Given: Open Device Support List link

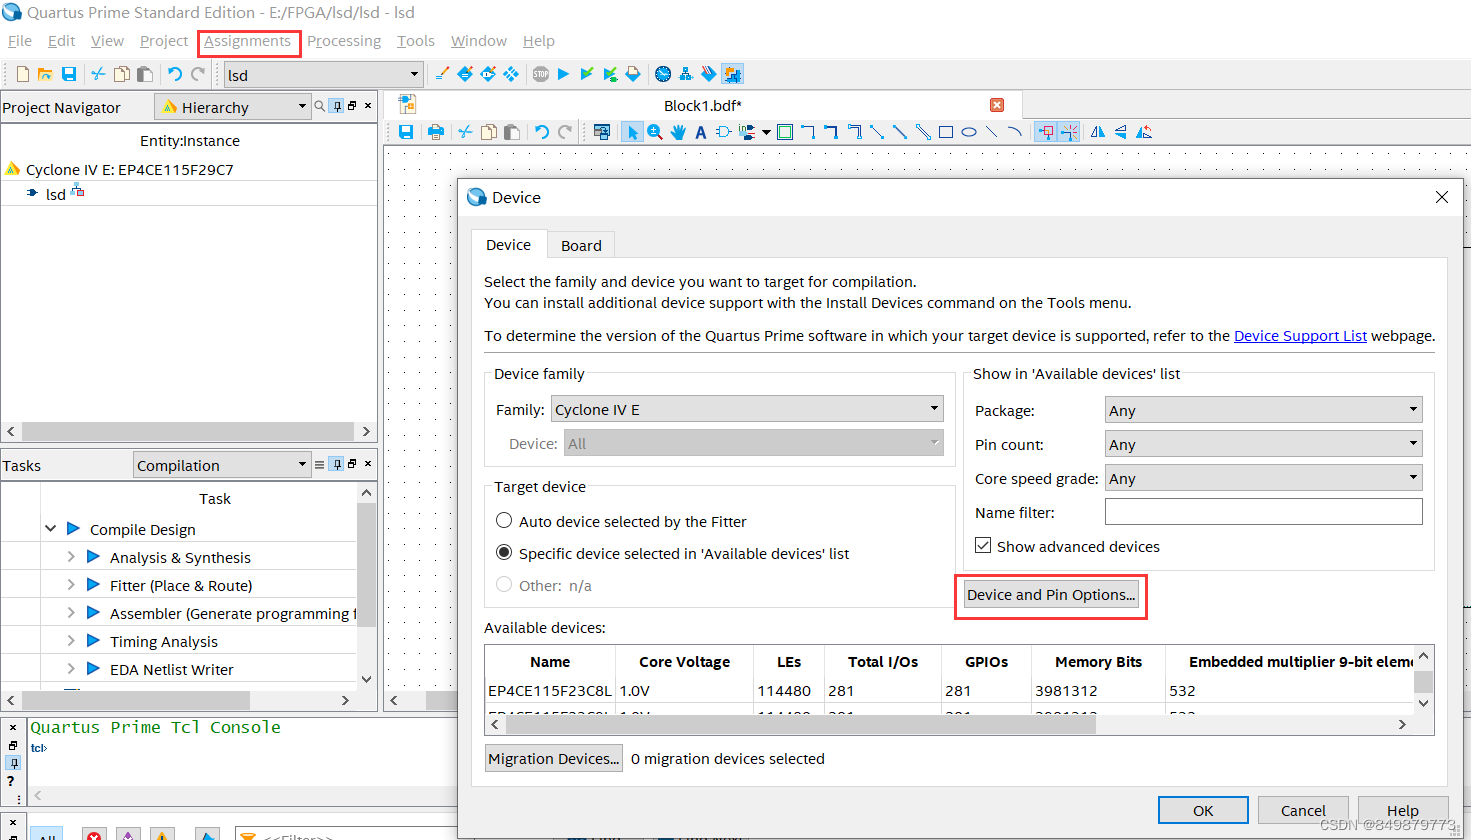Looking at the screenshot, I should [1300, 336].
